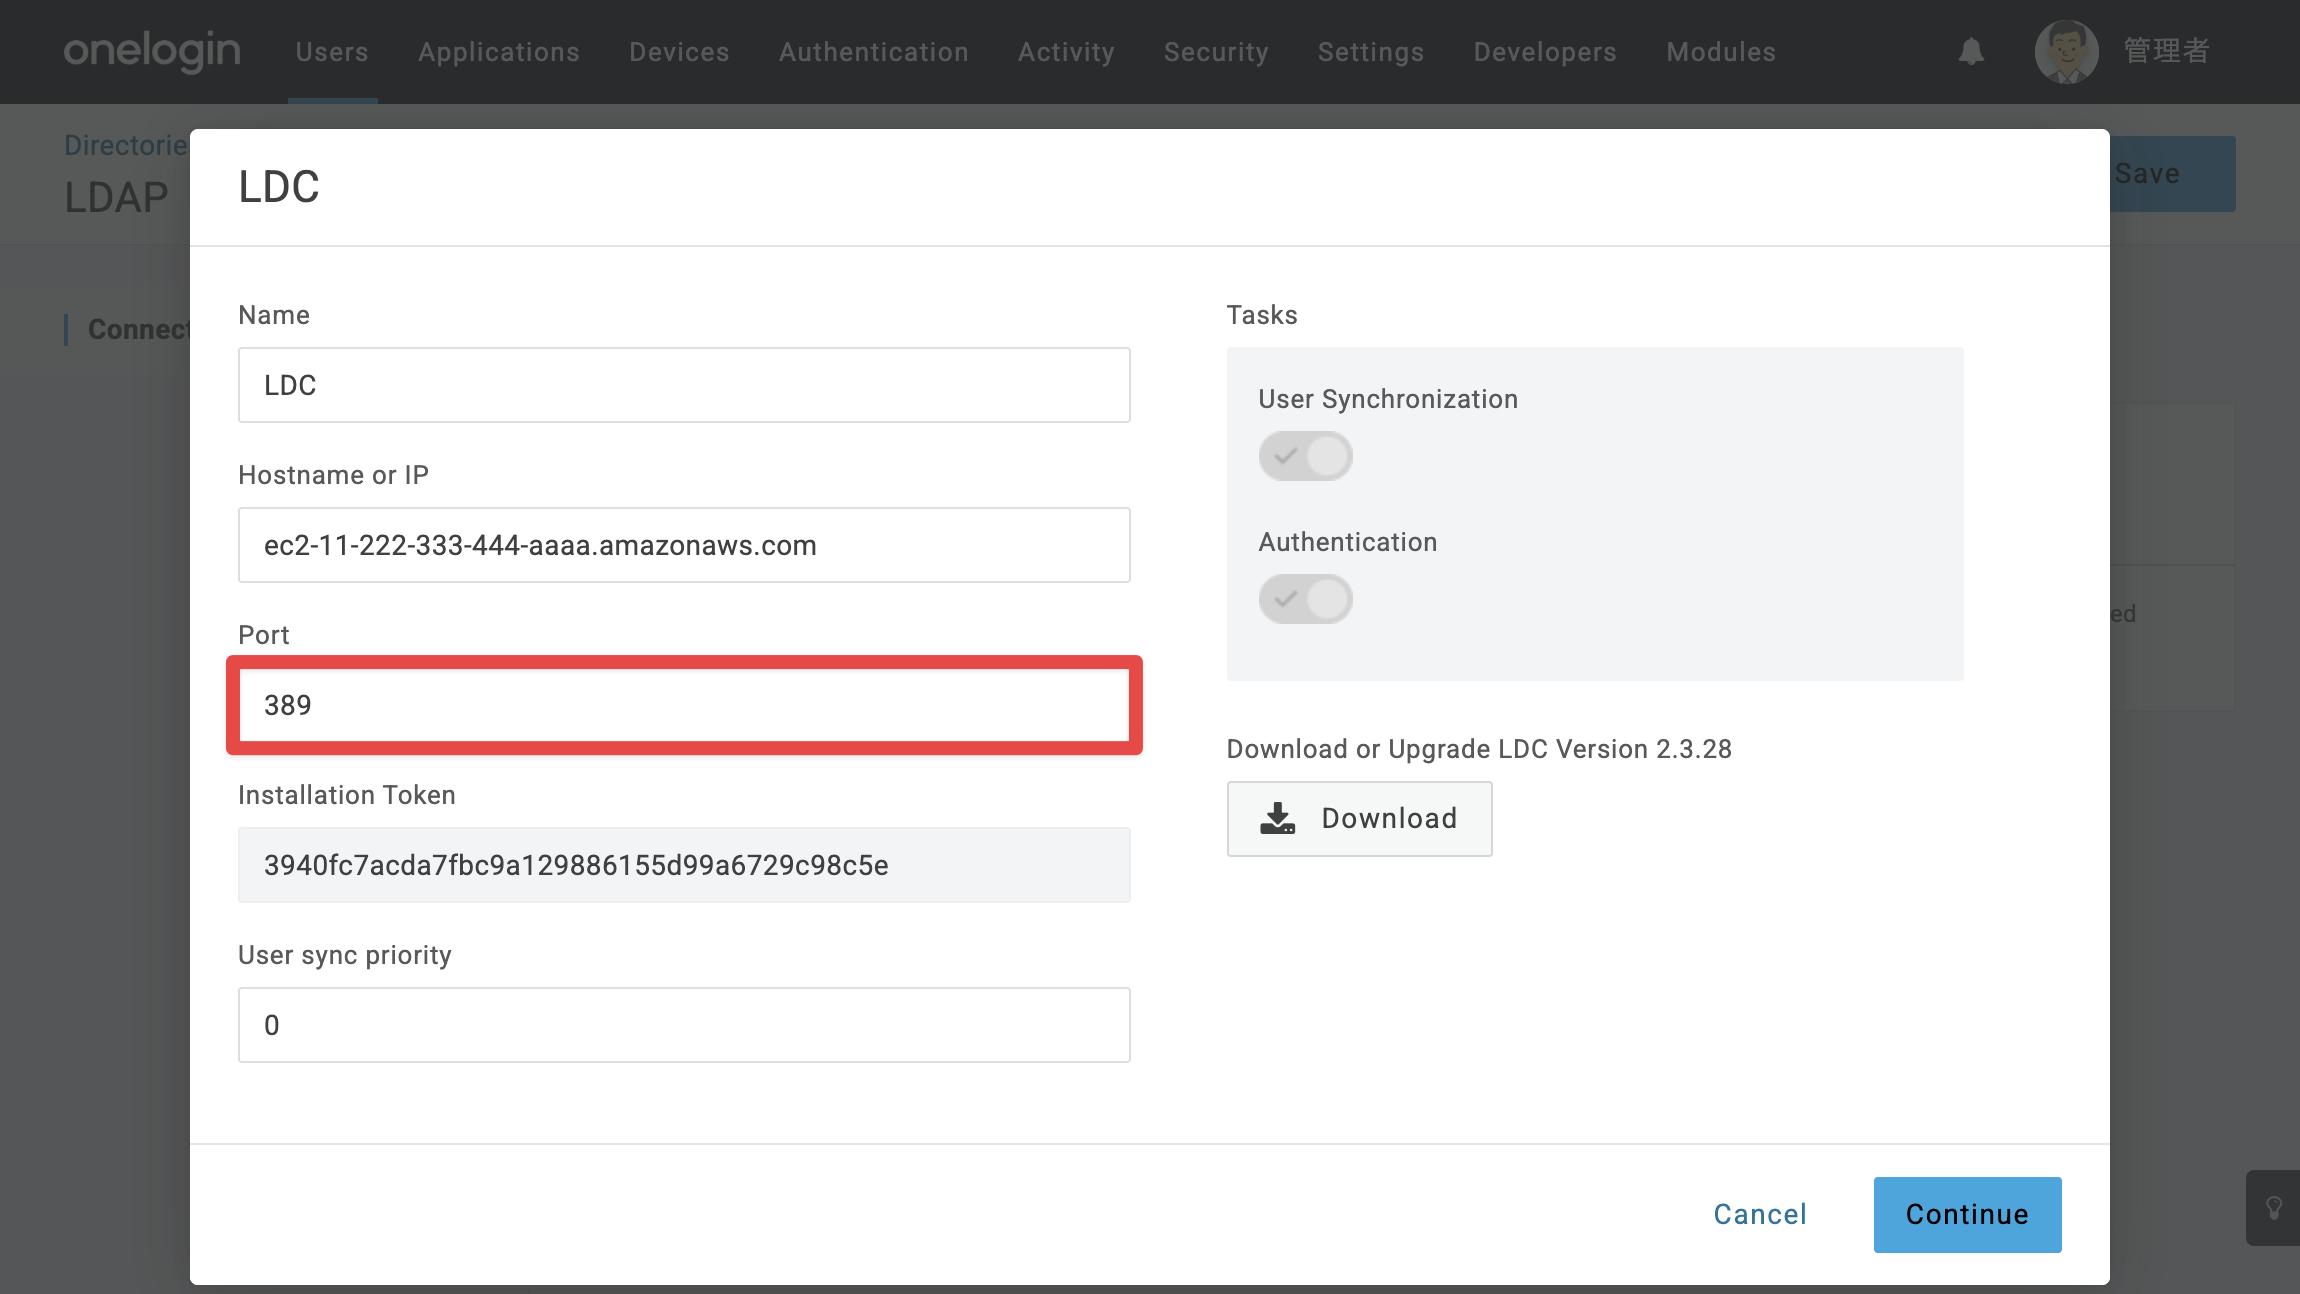Open the notifications bell
Image resolution: width=2300 pixels, height=1294 pixels.
tap(1971, 51)
